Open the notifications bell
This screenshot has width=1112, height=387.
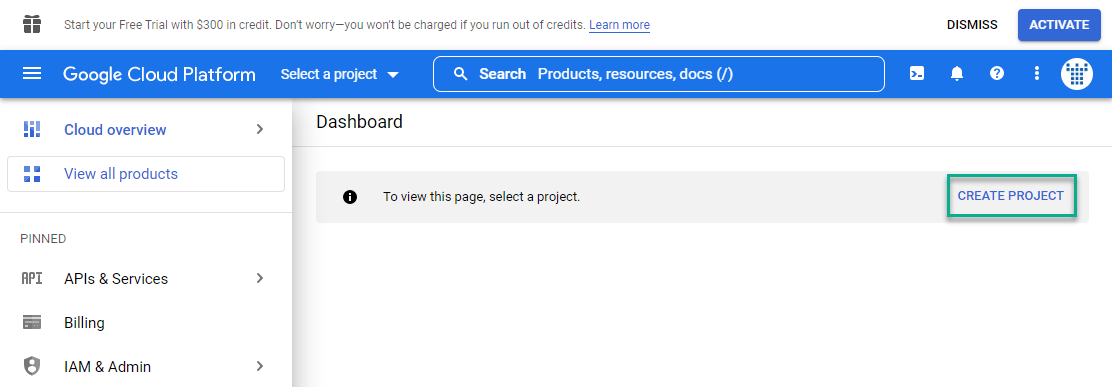click(x=957, y=74)
